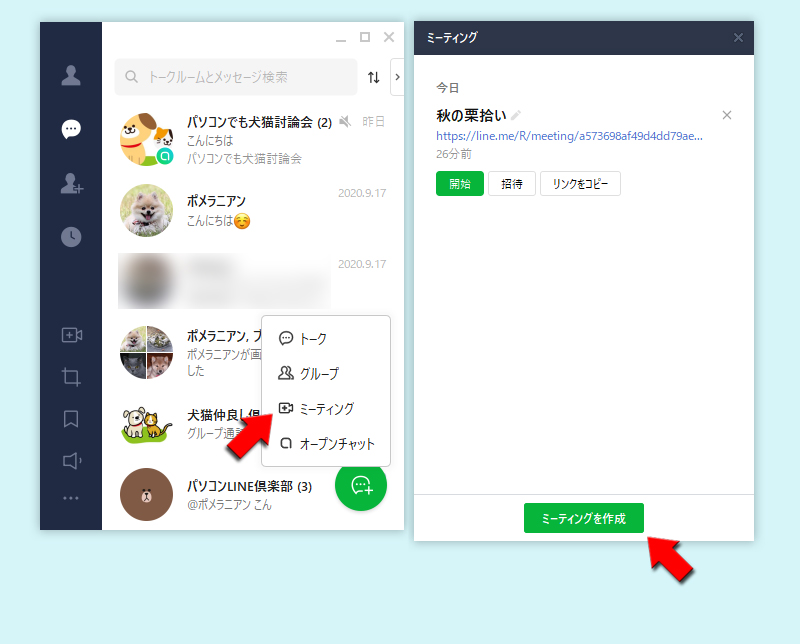Open Keep bookmark icon in sidebar

[71, 419]
